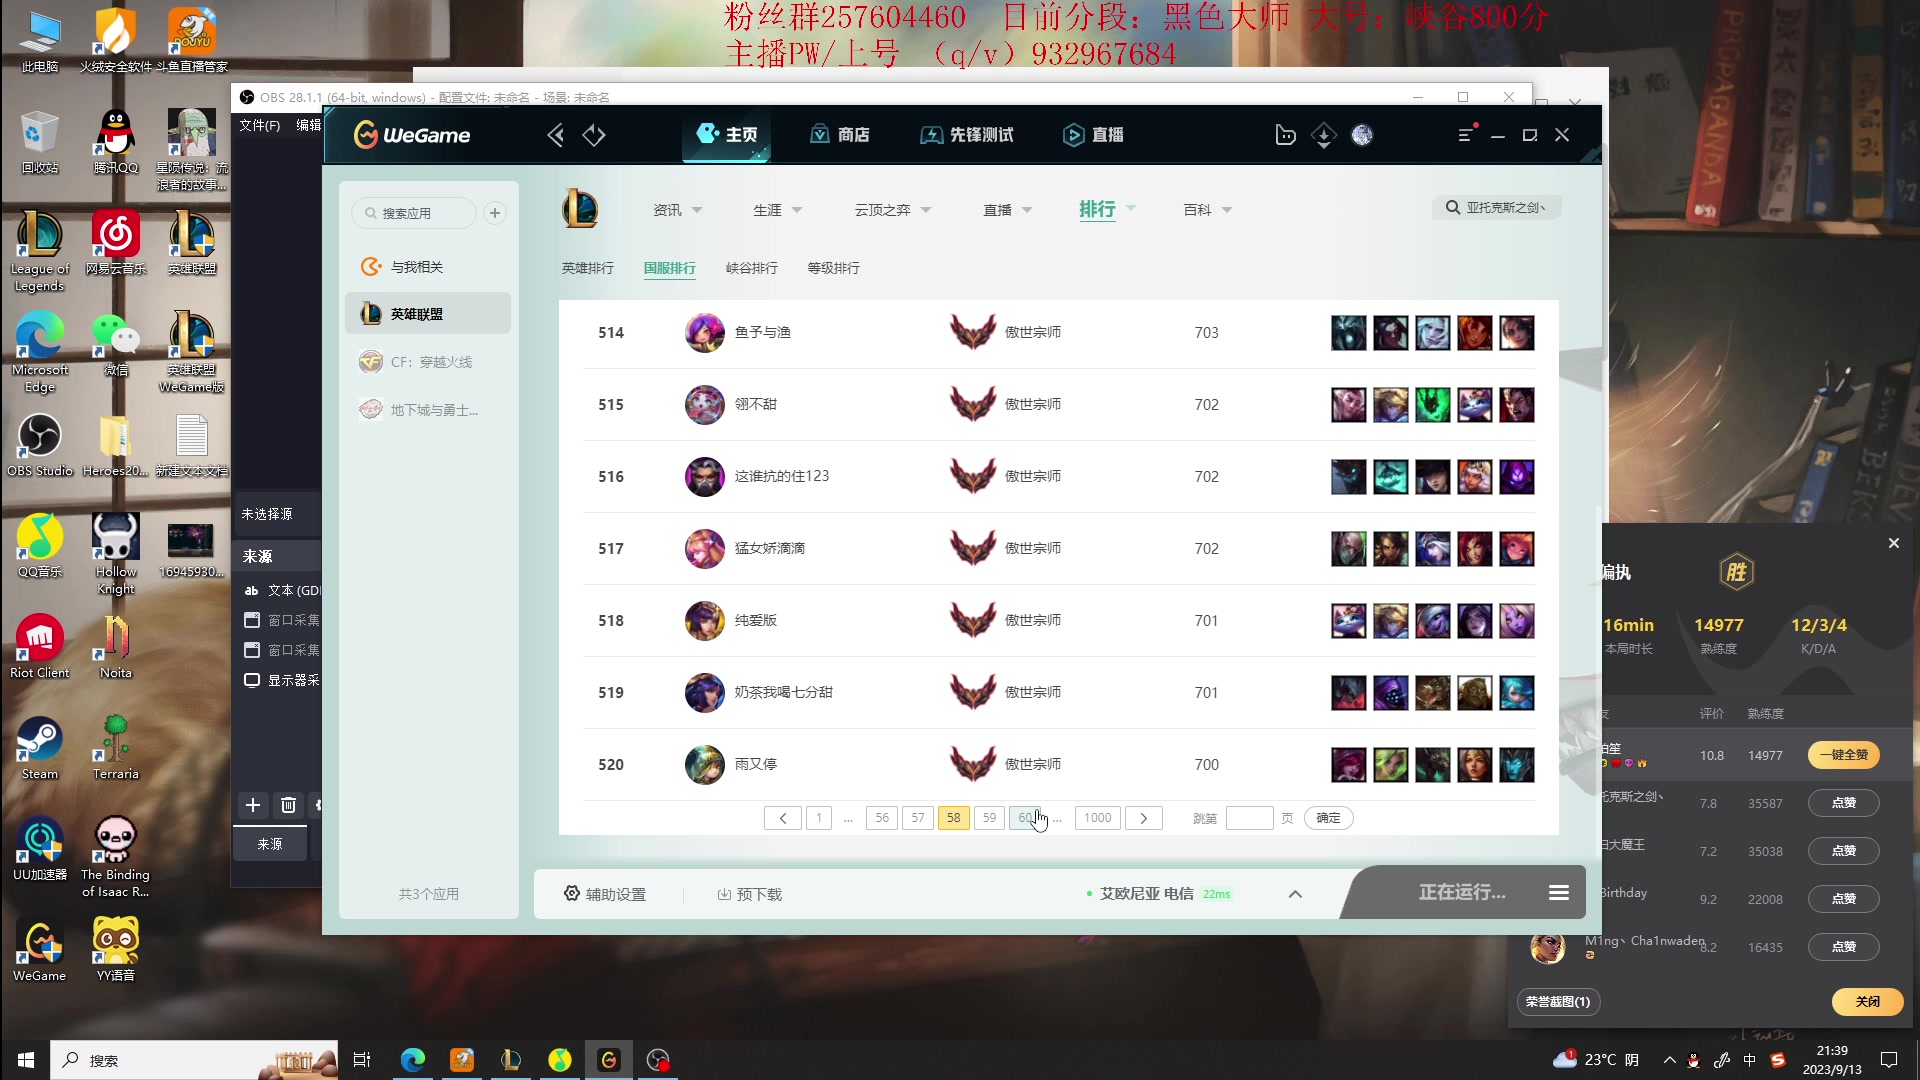Delete source with OBS trash icon
This screenshot has height=1080, width=1920.
[288, 805]
